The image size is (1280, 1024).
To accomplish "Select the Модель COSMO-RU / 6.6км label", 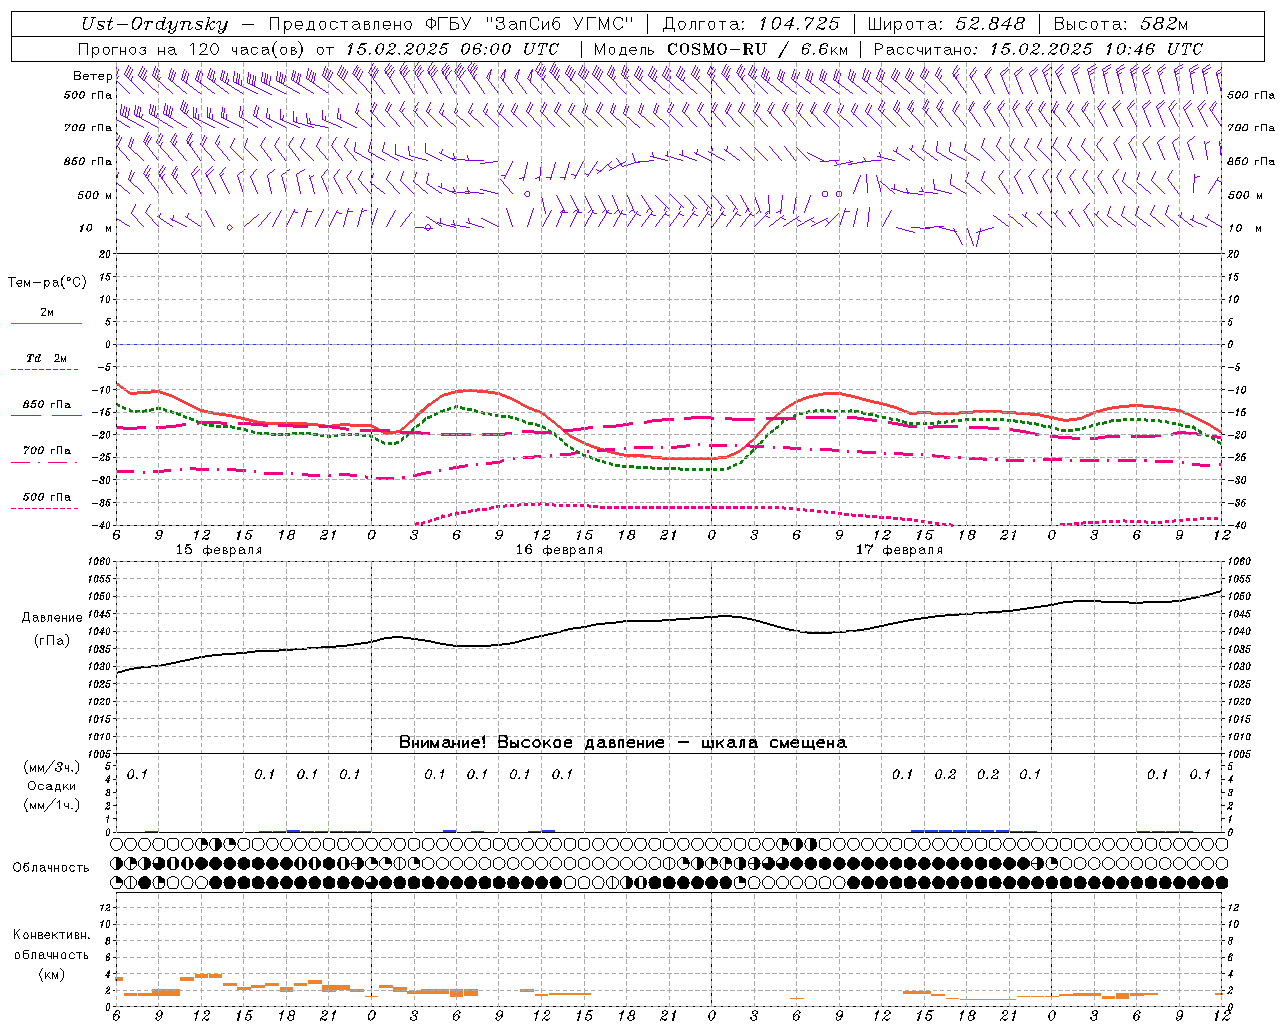I will coord(721,49).
